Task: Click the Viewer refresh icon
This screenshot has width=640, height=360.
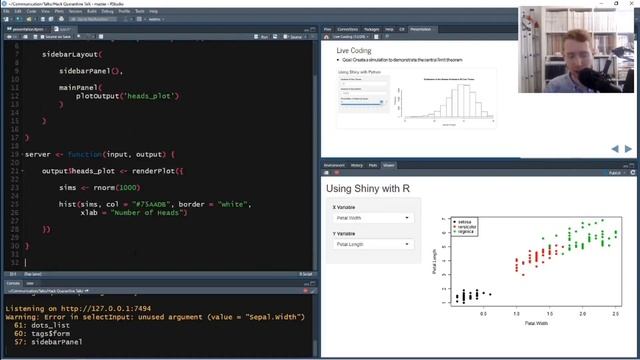Action: pos(633,173)
